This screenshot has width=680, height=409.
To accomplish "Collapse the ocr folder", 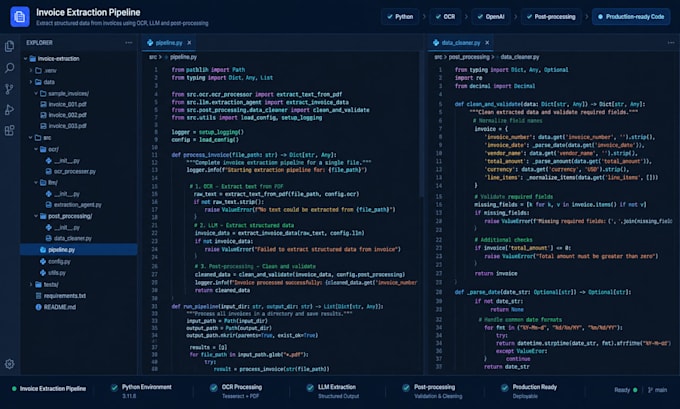I will [x=36, y=149].
